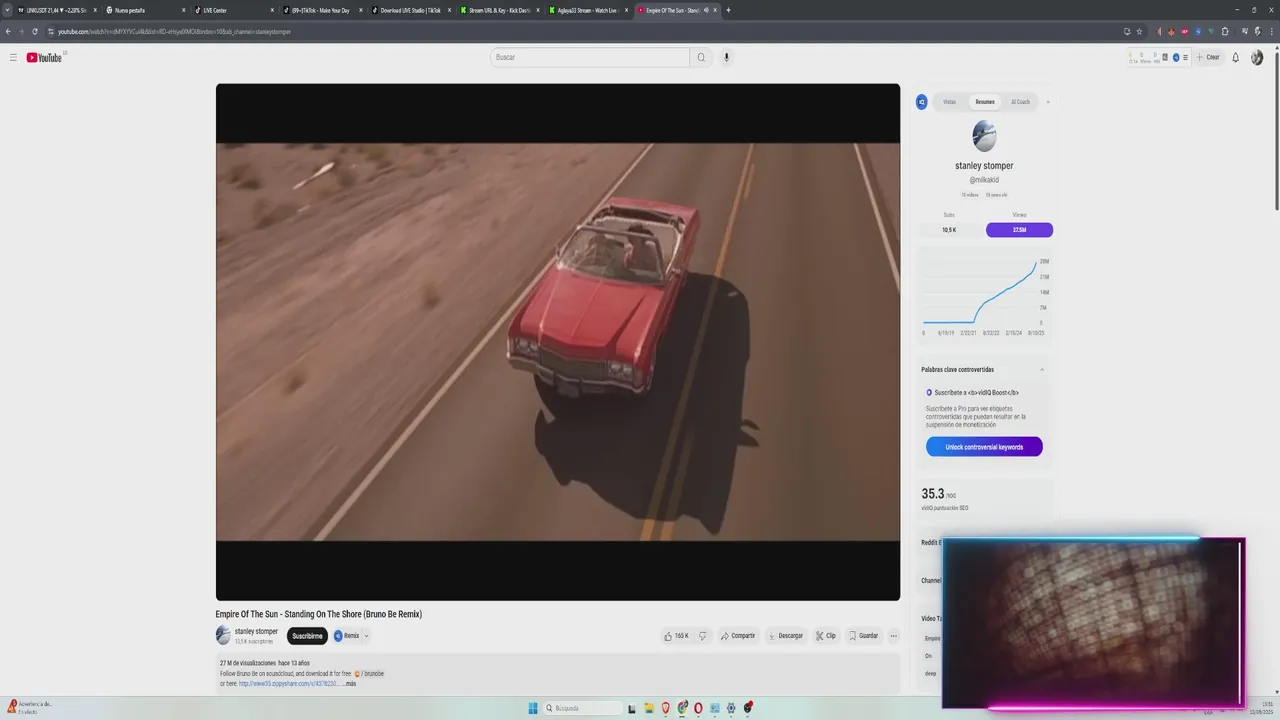
Task: Open File Explorer from taskbar
Action: tap(648, 708)
